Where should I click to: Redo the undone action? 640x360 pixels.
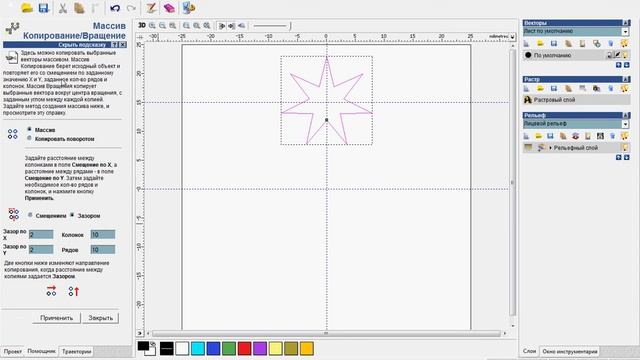tap(131, 8)
